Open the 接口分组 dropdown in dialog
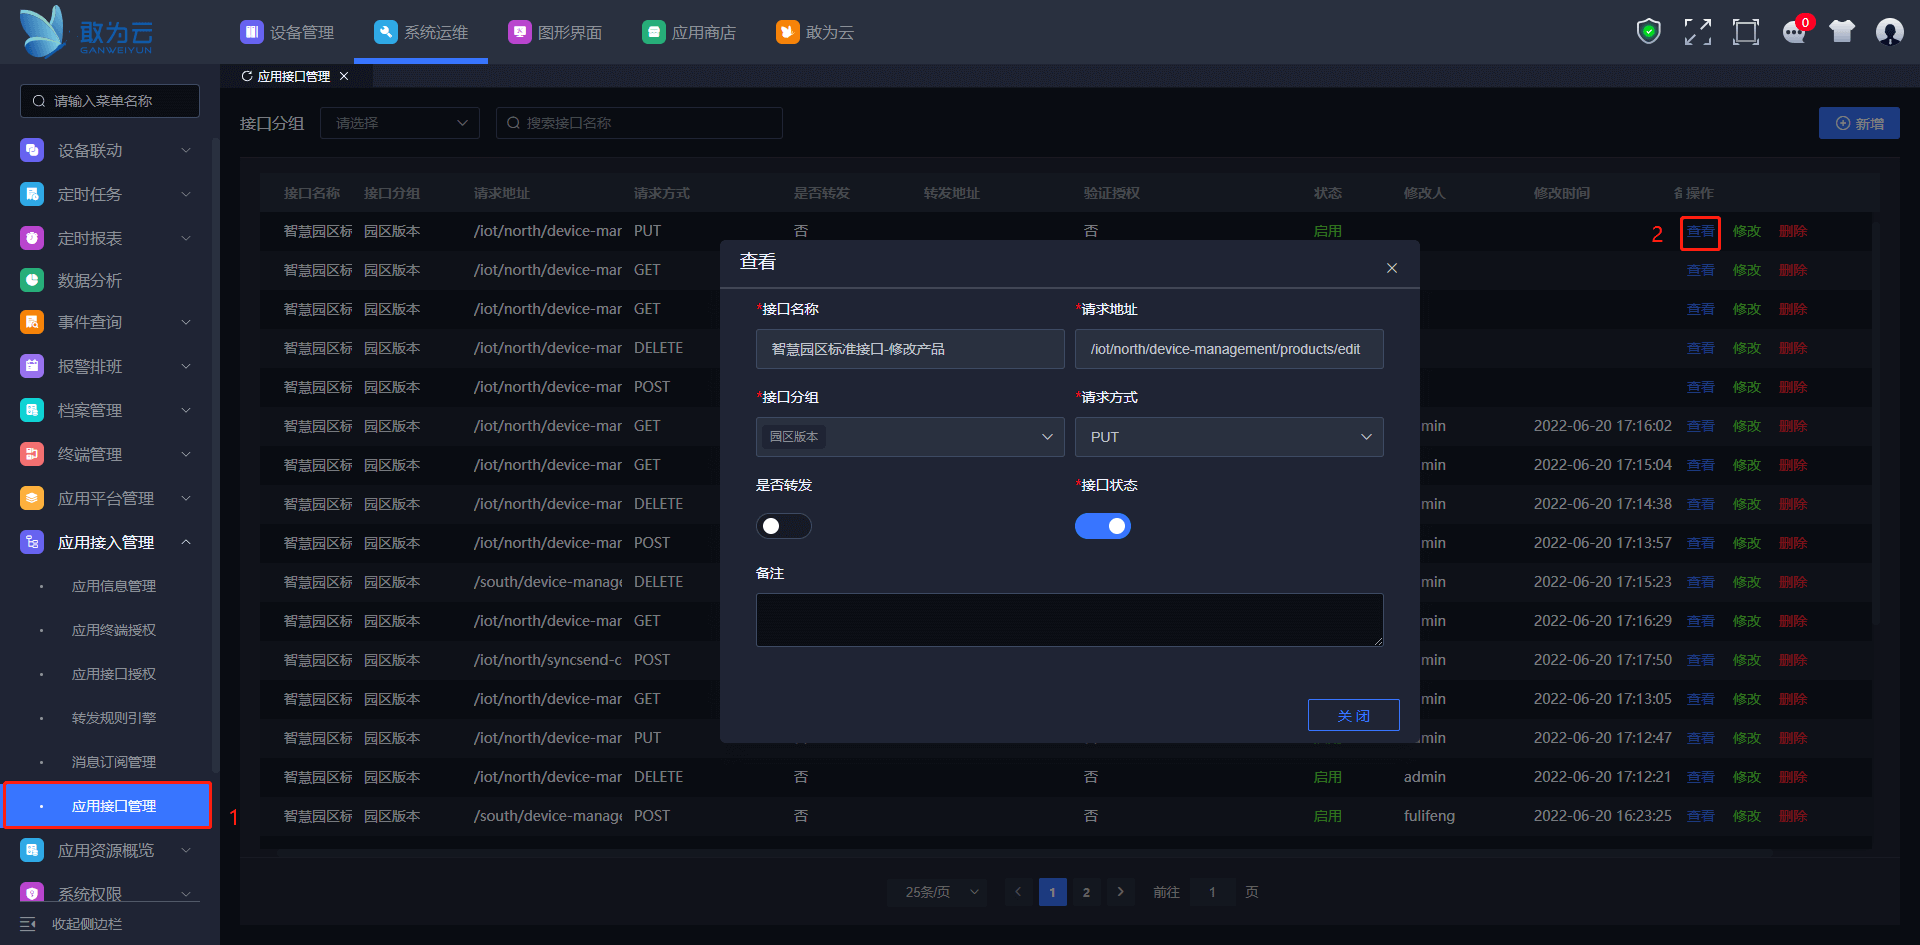The image size is (1920, 945). (x=909, y=437)
